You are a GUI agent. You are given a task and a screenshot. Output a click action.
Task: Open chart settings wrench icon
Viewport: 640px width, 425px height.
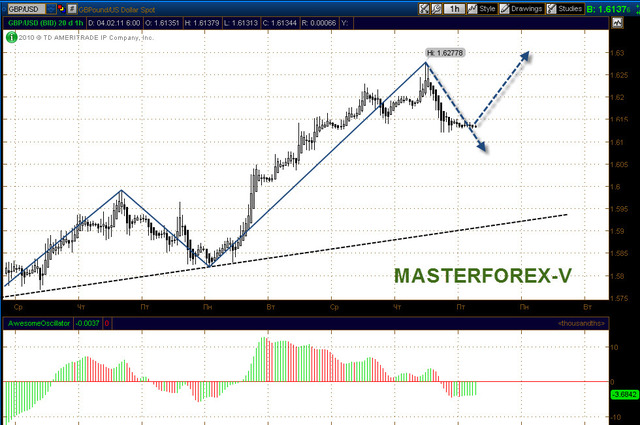tap(436, 9)
